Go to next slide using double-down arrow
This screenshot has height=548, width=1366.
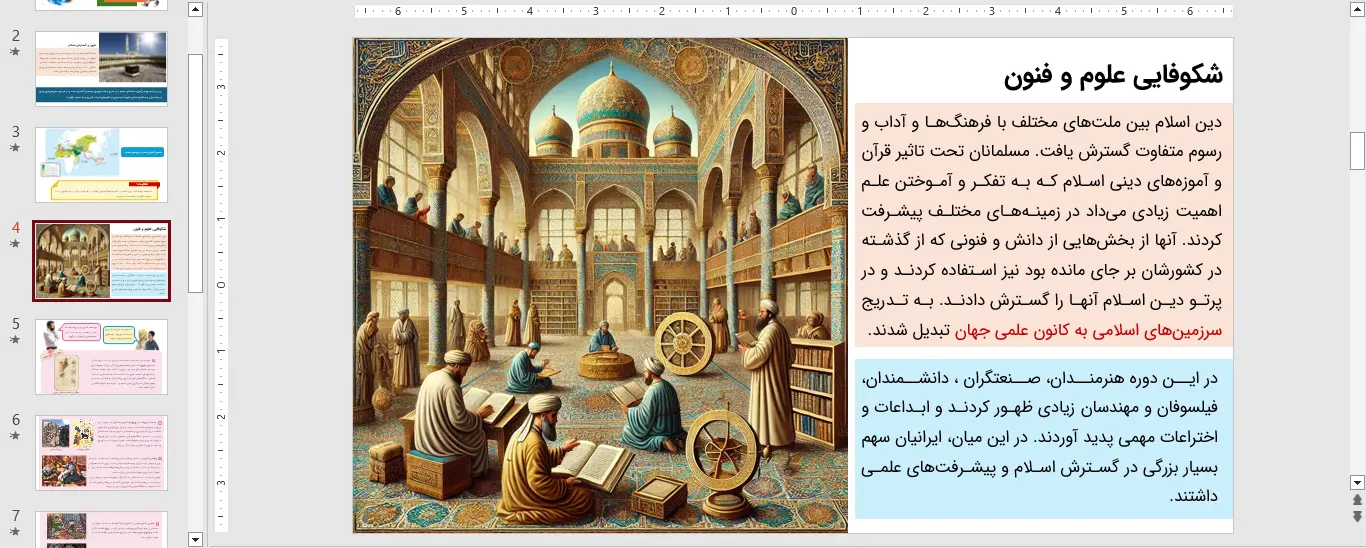[x=1357, y=516]
